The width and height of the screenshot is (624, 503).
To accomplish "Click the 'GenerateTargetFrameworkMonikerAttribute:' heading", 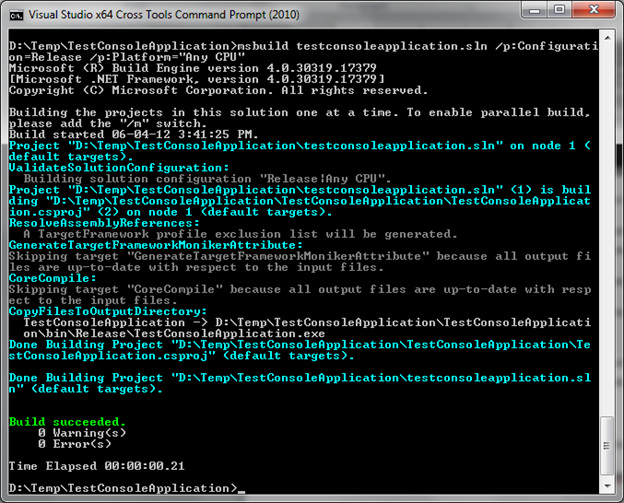I will pos(156,245).
